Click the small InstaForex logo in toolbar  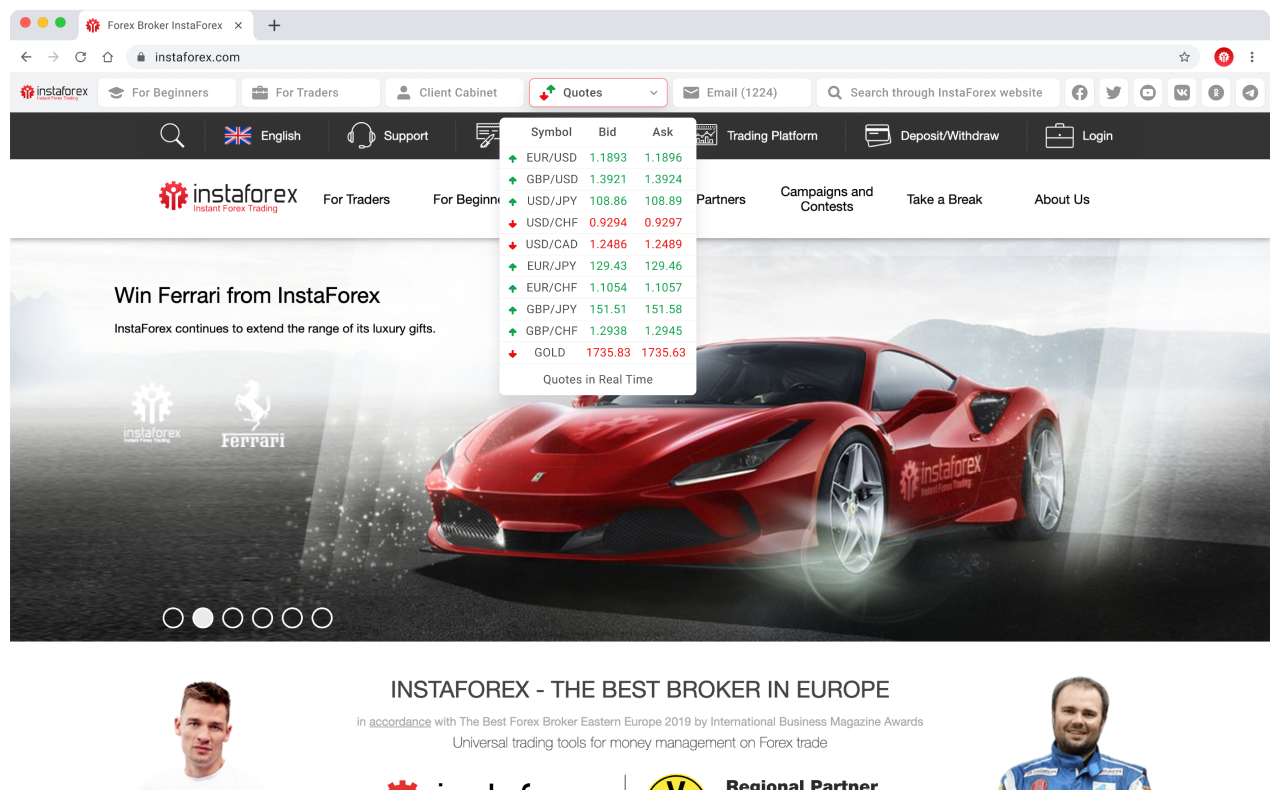(x=54, y=92)
